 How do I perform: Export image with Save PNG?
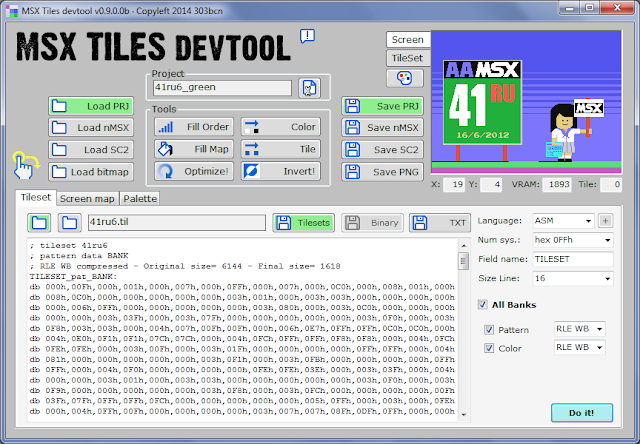382,172
